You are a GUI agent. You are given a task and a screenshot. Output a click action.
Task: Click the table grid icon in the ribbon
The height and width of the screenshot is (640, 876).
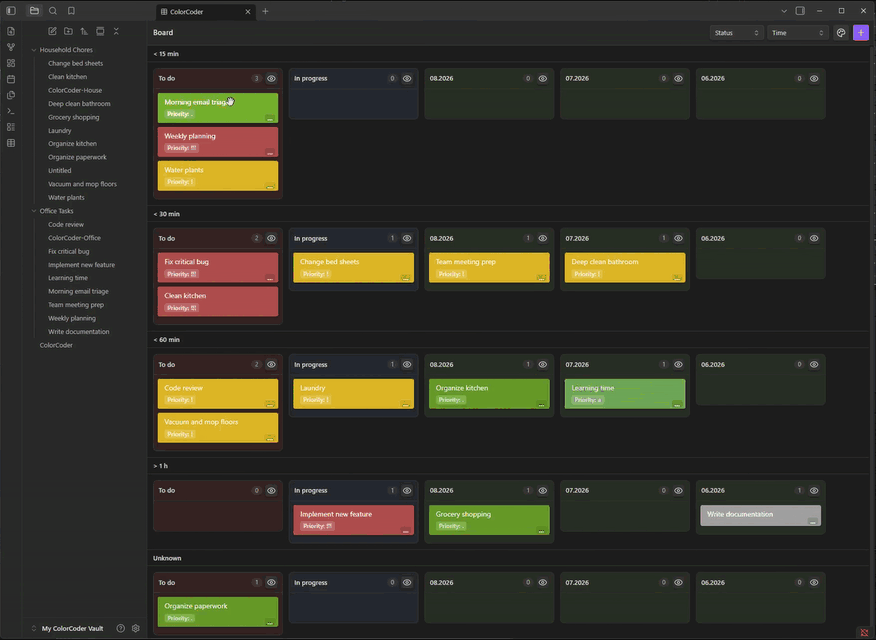(11, 143)
